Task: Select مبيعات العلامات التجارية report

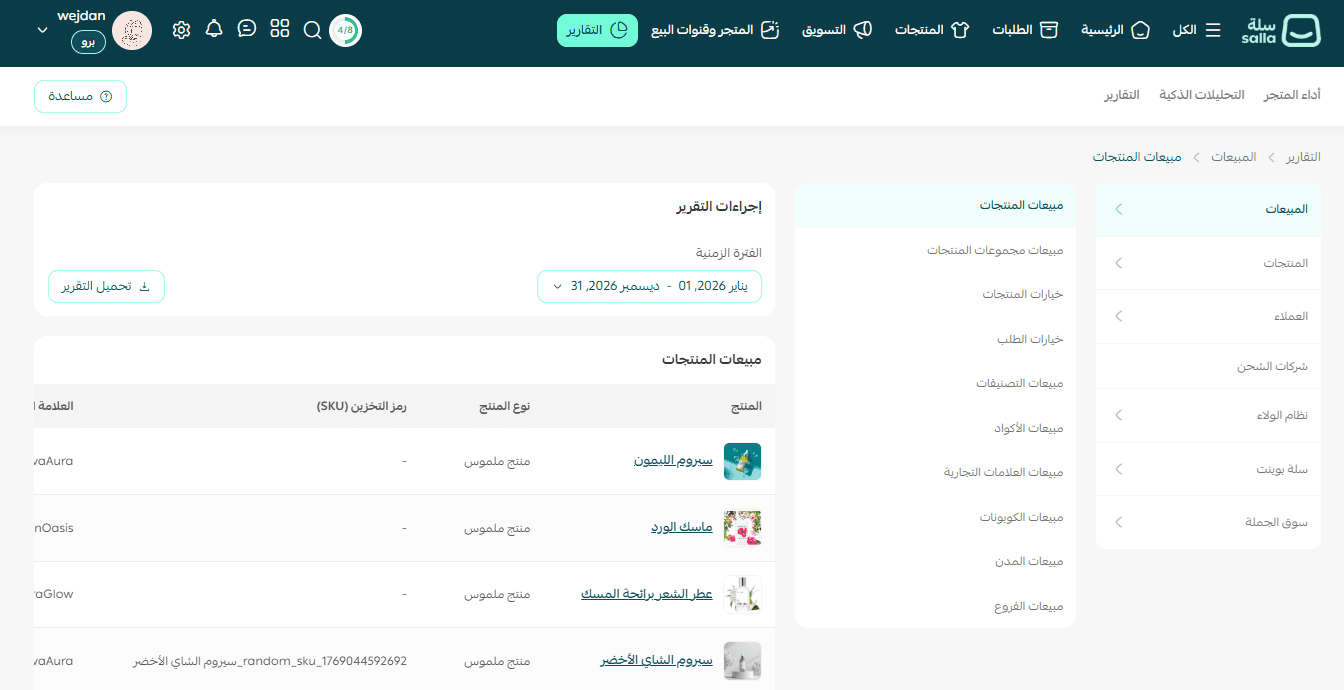Action: [935, 472]
